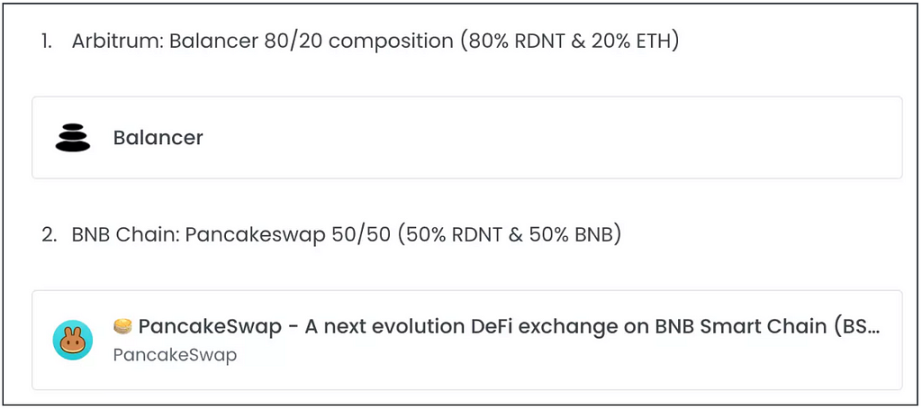
Task: Click the Balancer stacked stones logo
Action: (x=73, y=138)
